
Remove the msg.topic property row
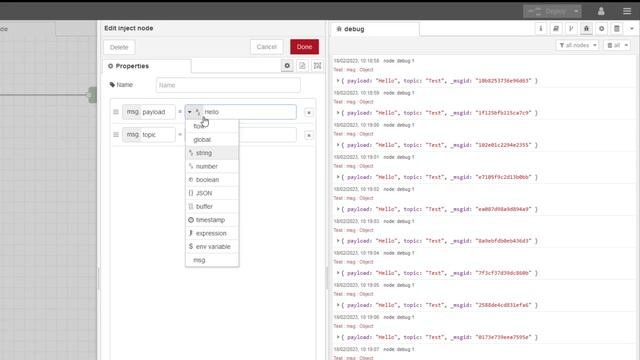[x=309, y=135]
